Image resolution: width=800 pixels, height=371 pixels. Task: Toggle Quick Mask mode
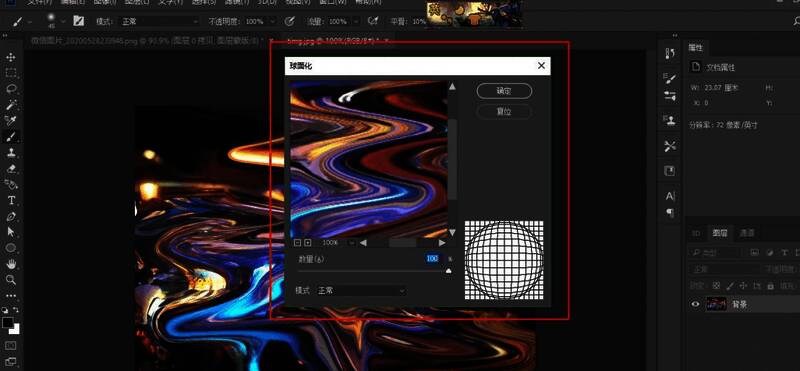pyautogui.click(x=11, y=346)
